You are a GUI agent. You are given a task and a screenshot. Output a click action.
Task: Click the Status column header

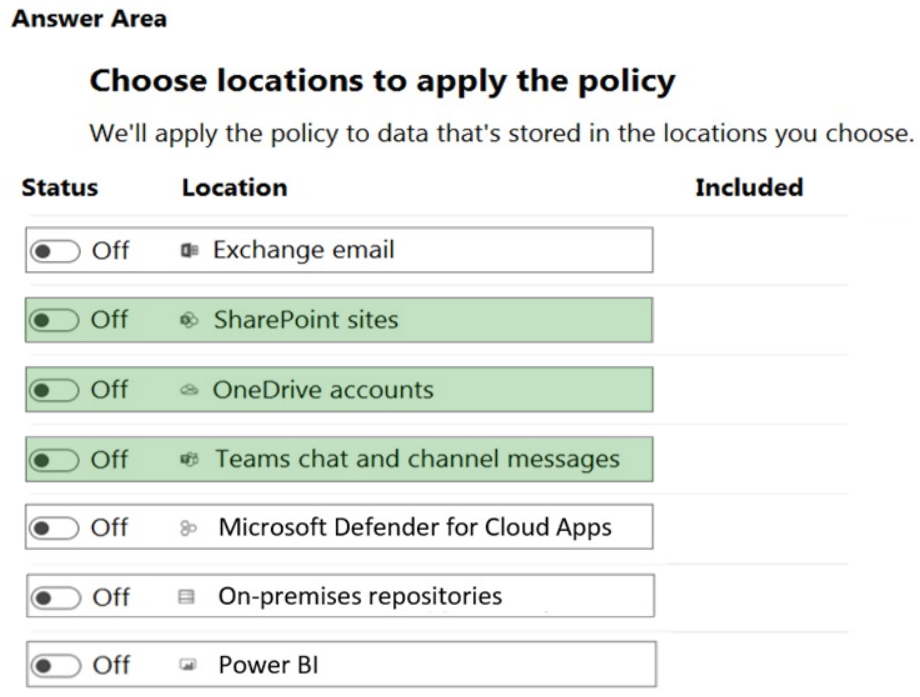(x=60, y=188)
